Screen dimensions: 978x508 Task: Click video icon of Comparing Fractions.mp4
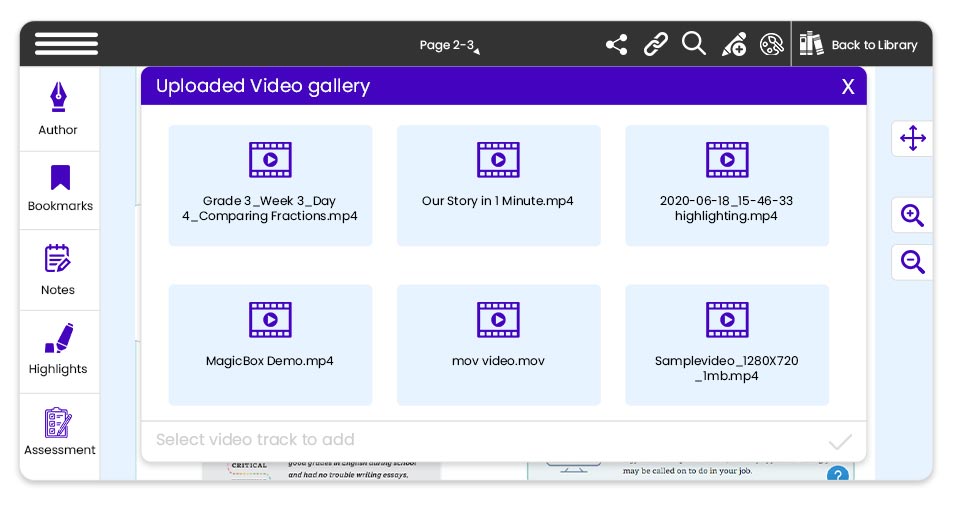coord(270,160)
